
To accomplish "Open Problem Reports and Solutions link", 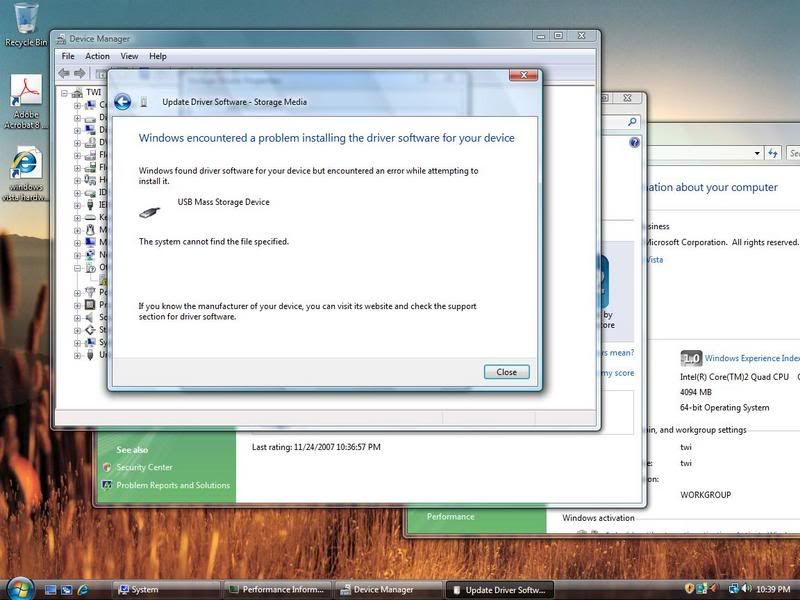I will [x=173, y=485].
